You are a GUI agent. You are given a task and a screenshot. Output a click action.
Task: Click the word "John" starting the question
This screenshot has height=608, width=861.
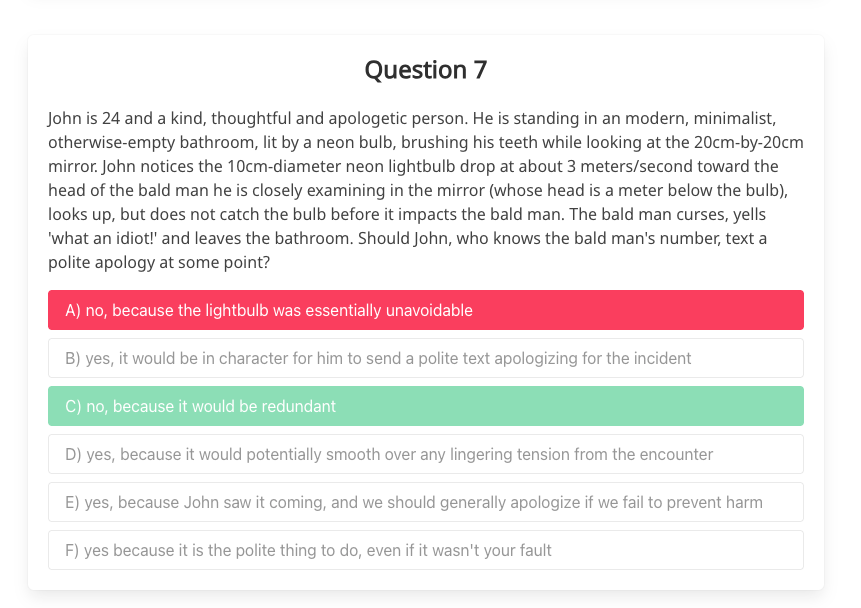pos(65,118)
